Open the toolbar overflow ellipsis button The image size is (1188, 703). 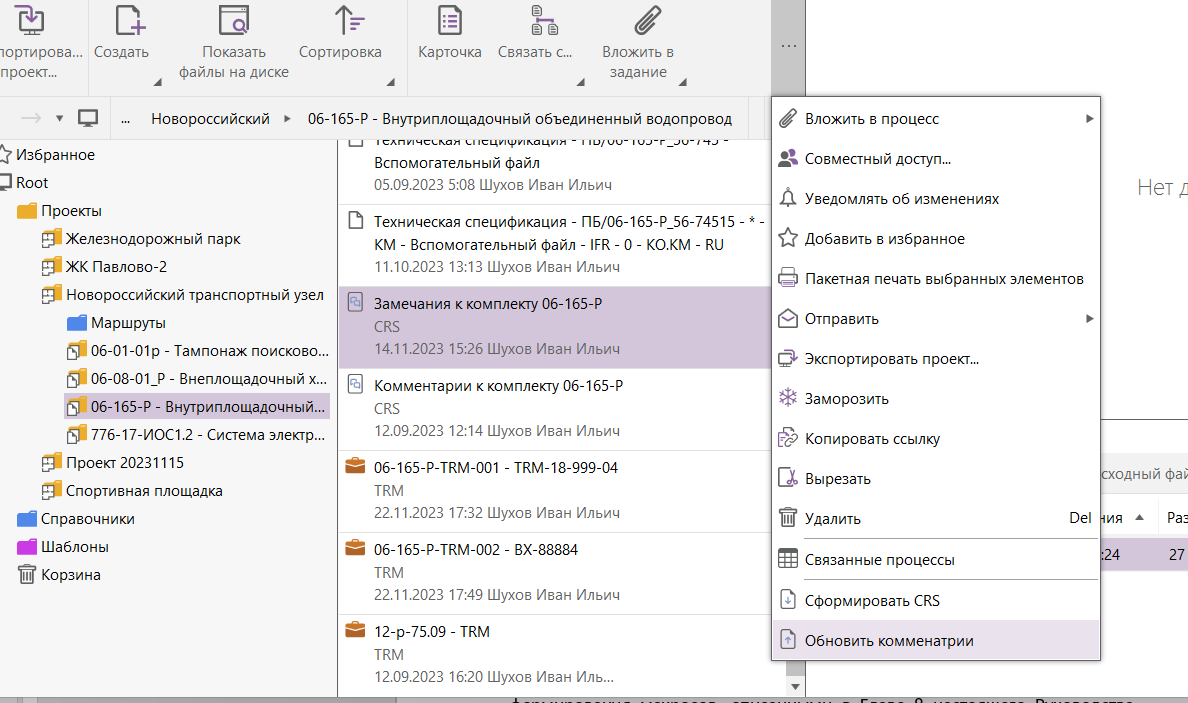(x=788, y=46)
